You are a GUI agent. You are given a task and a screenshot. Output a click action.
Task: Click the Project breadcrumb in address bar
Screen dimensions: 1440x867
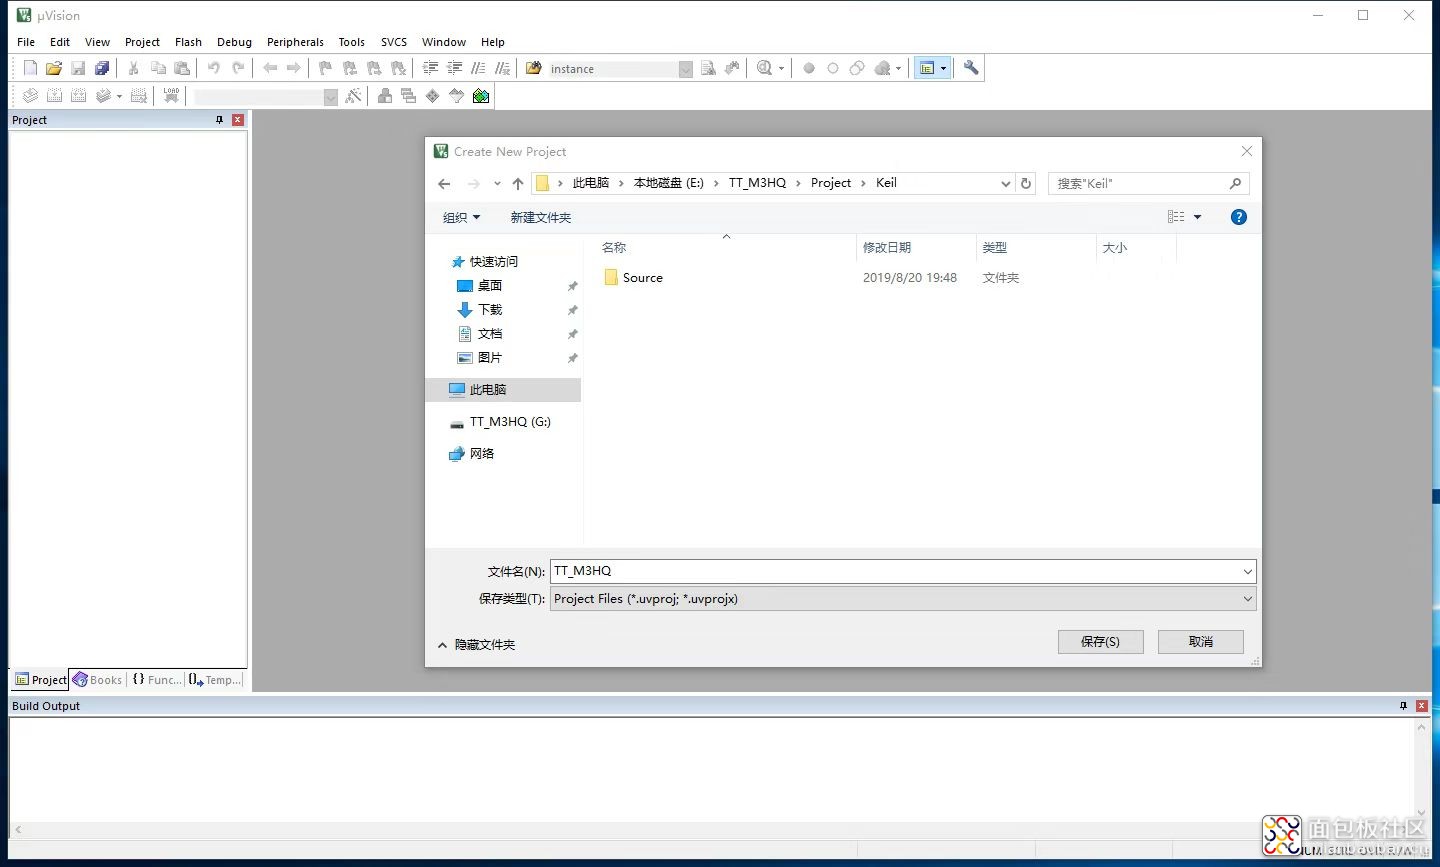(831, 183)
